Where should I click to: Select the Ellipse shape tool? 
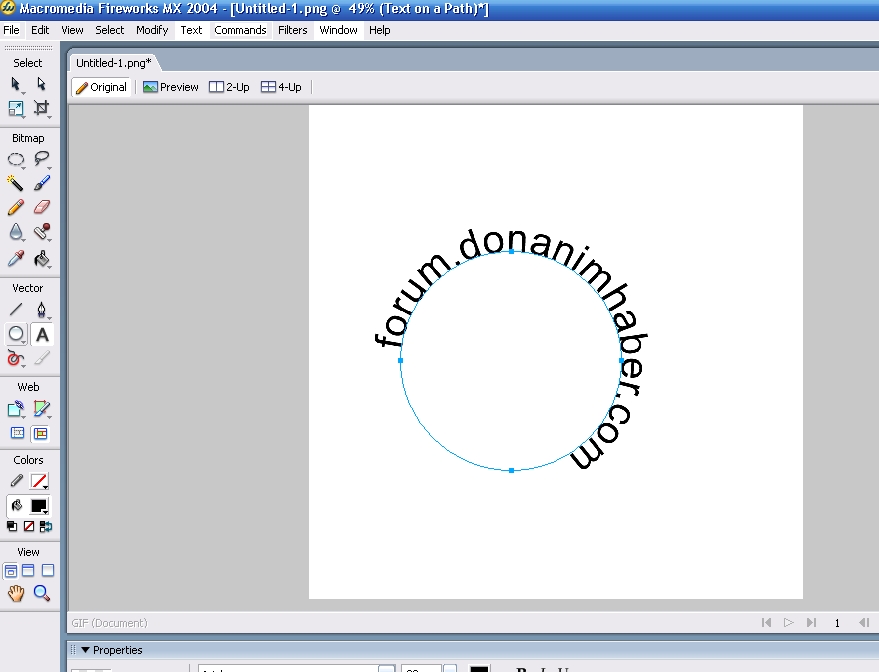tap(16, 335)
